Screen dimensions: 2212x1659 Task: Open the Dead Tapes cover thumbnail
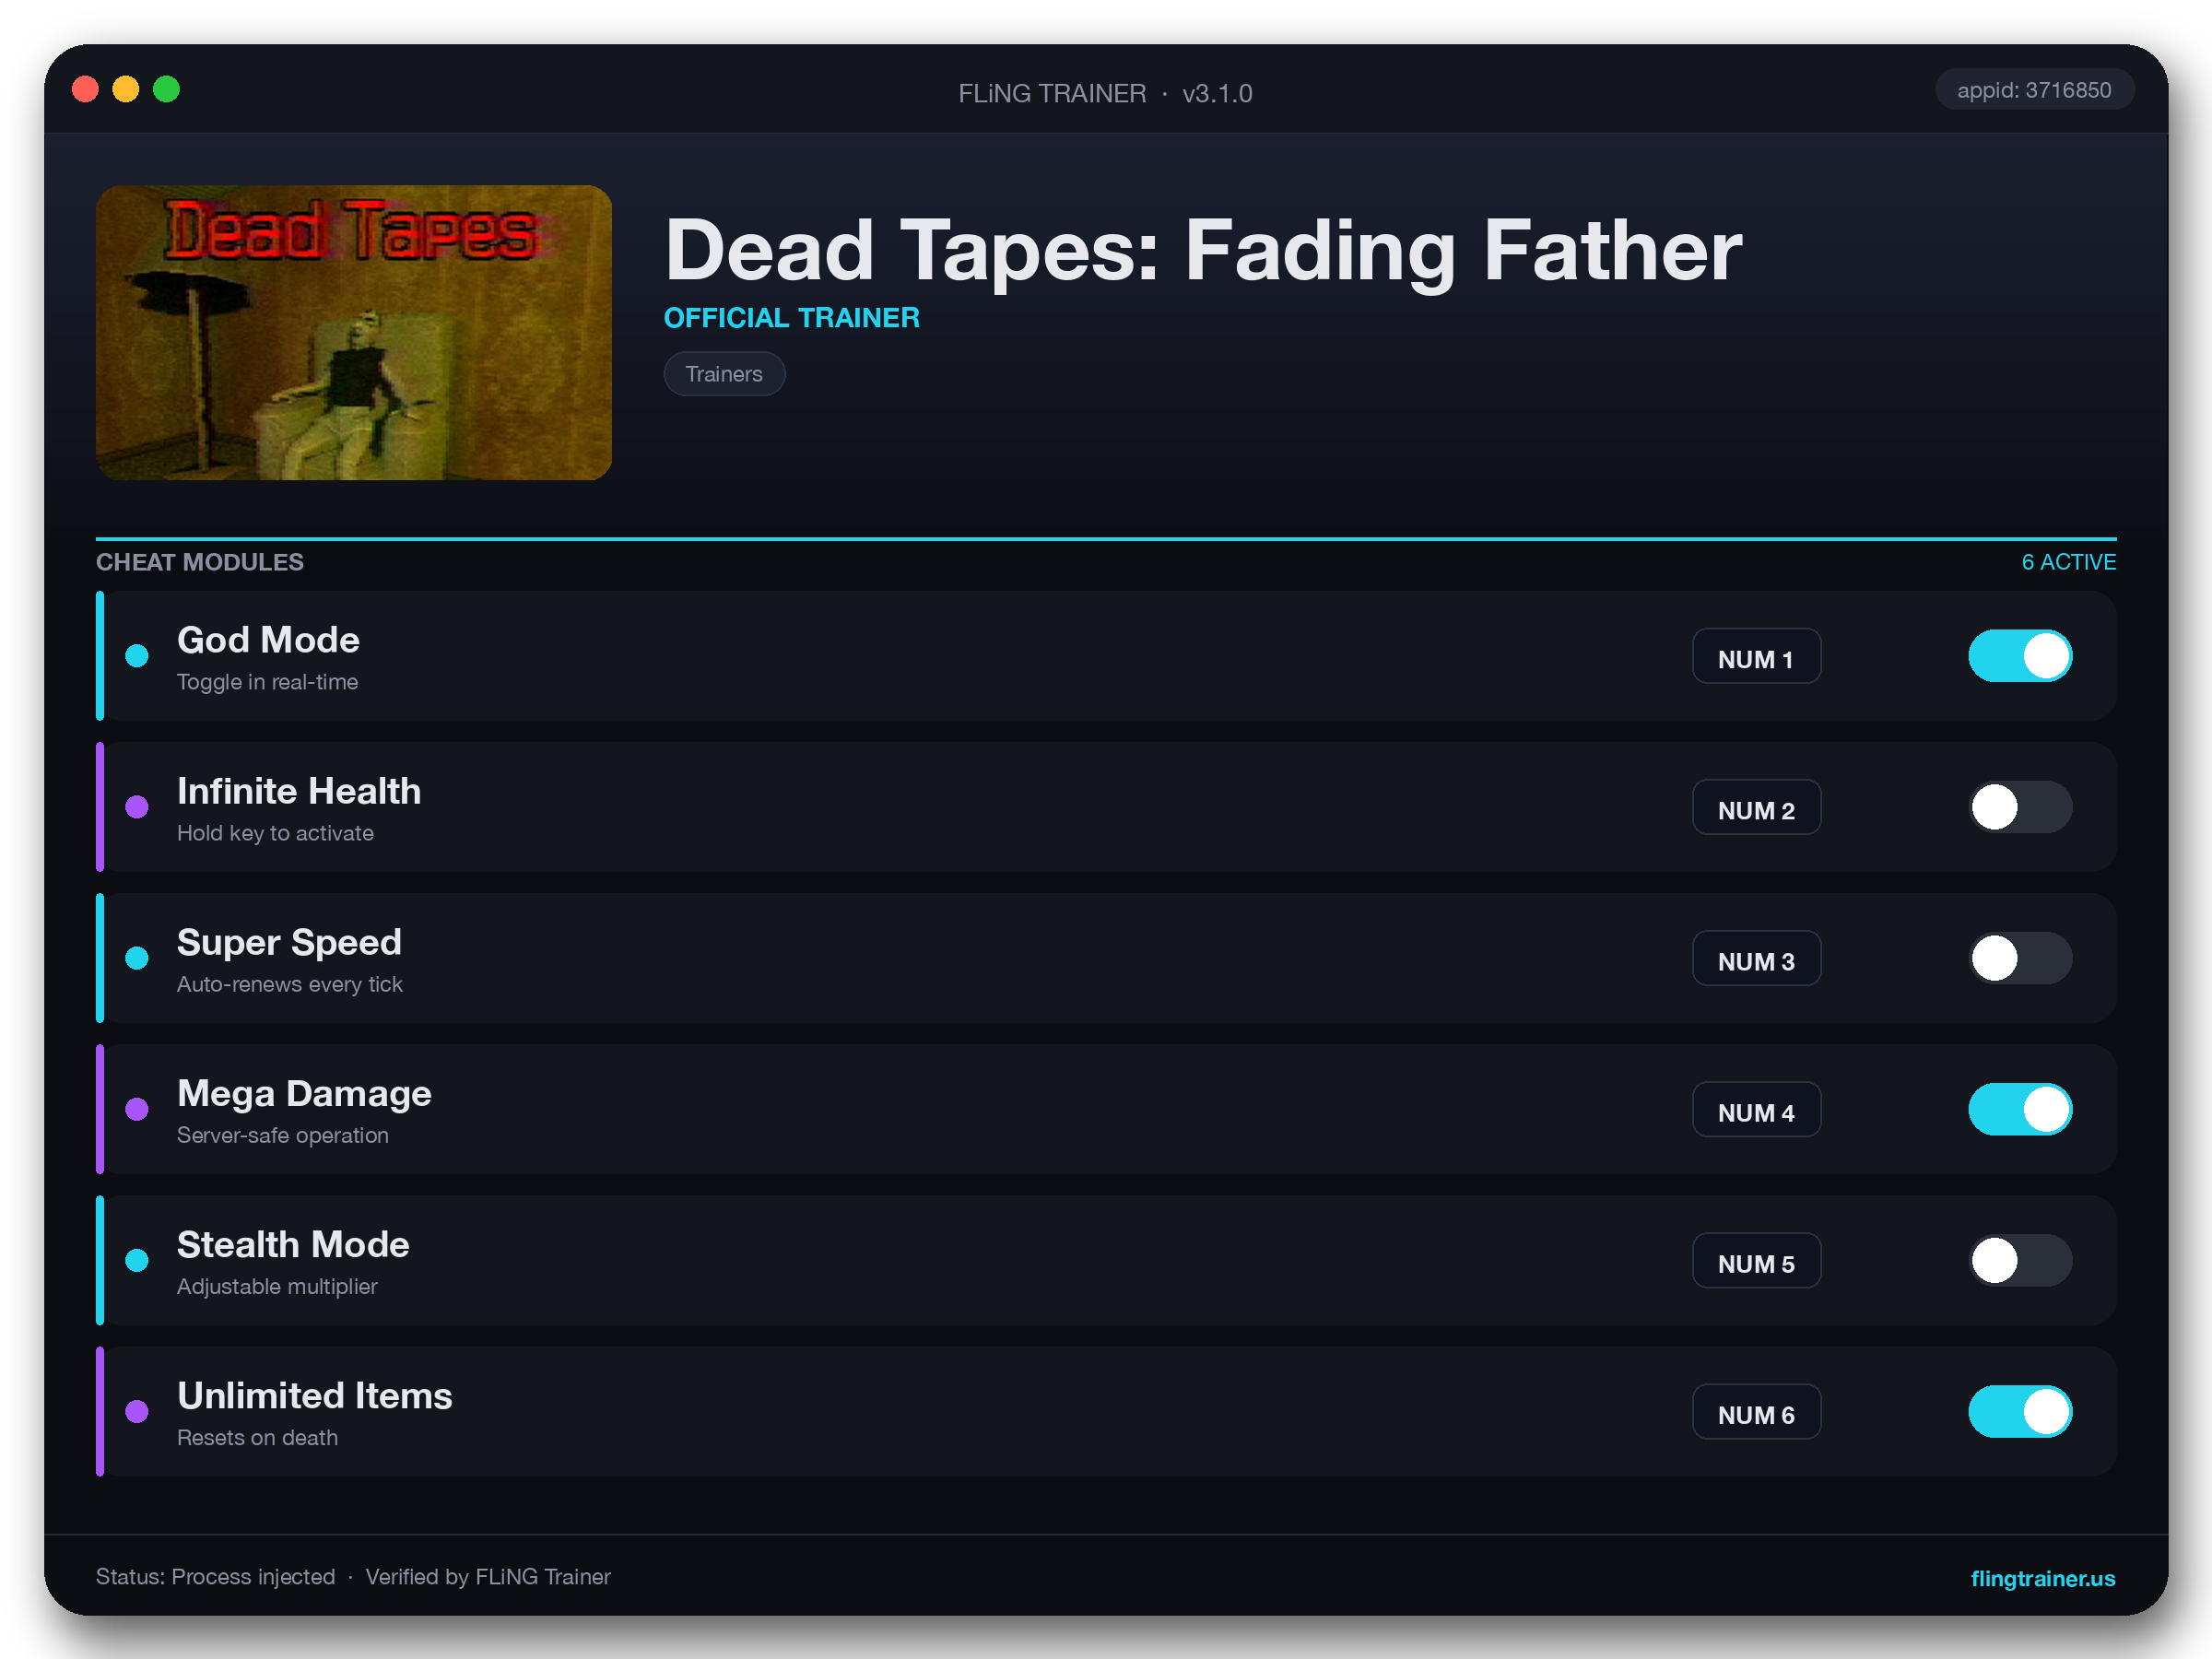pyautogui.click(x=354, y=332)
